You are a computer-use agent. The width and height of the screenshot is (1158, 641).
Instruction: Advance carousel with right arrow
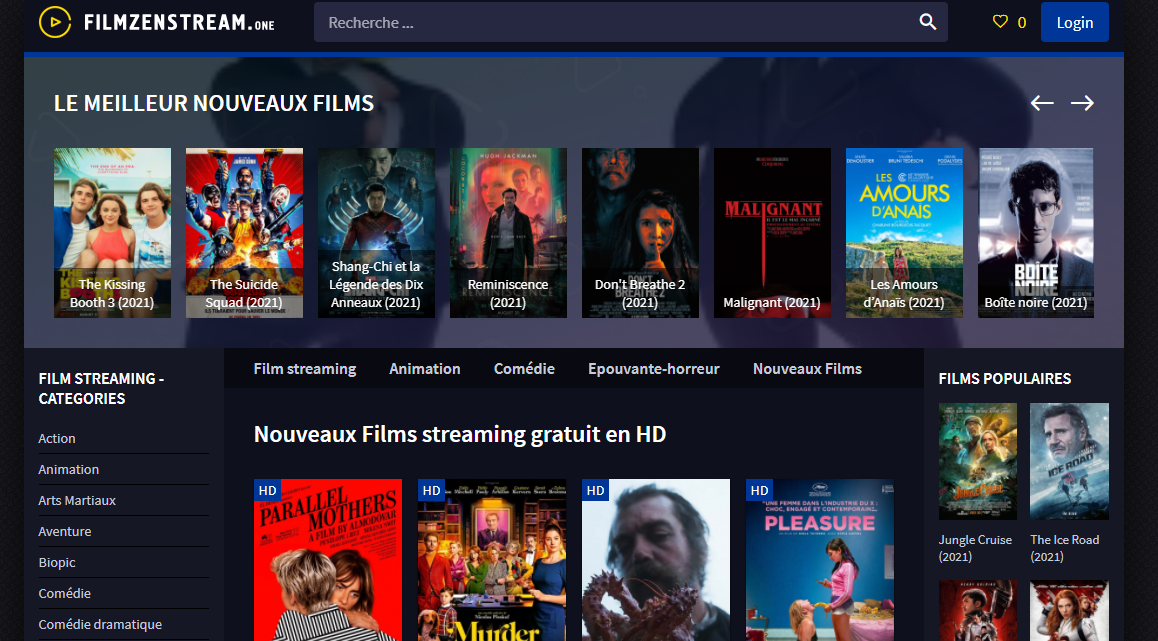1083,103
